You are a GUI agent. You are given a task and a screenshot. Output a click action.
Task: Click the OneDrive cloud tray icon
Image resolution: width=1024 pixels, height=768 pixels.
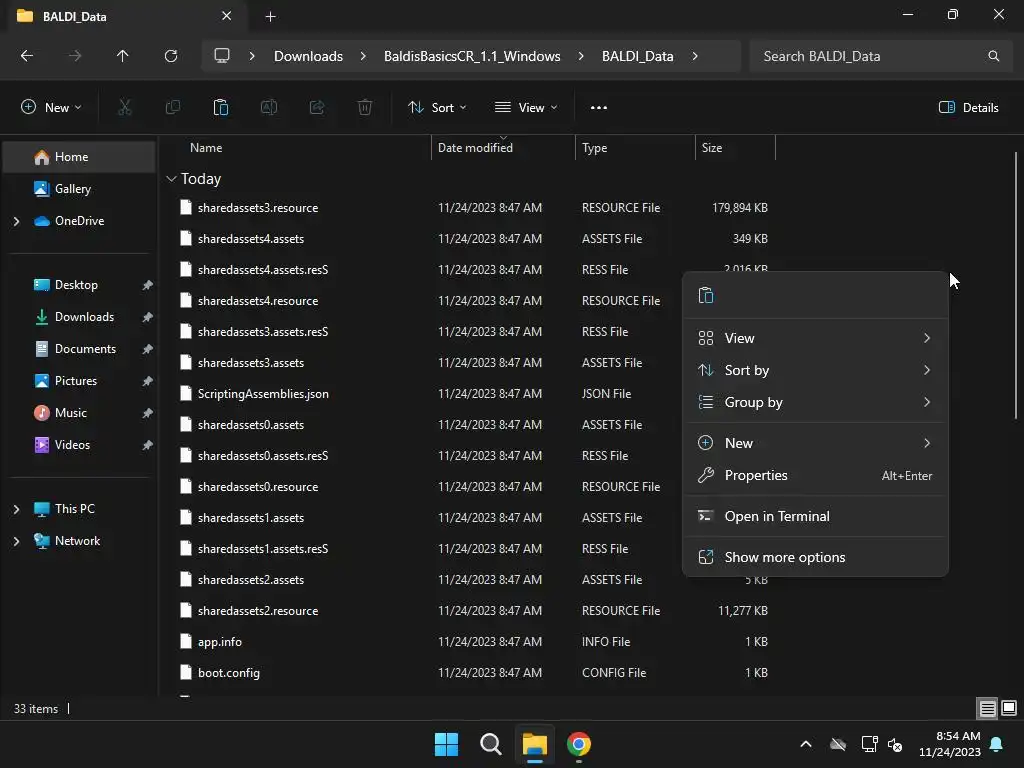pyautogui.click(x=838, y=744)
